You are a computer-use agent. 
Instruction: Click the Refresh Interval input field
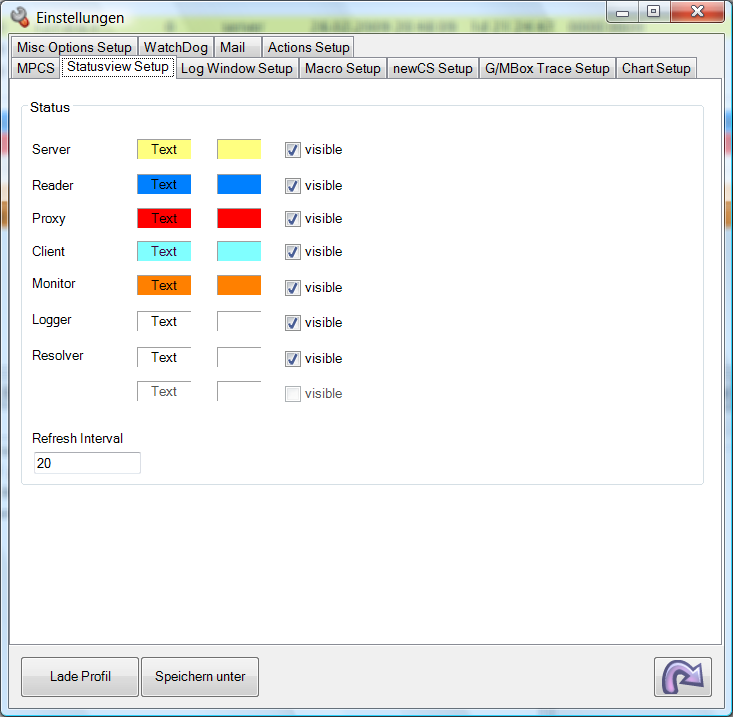[86, 463]
